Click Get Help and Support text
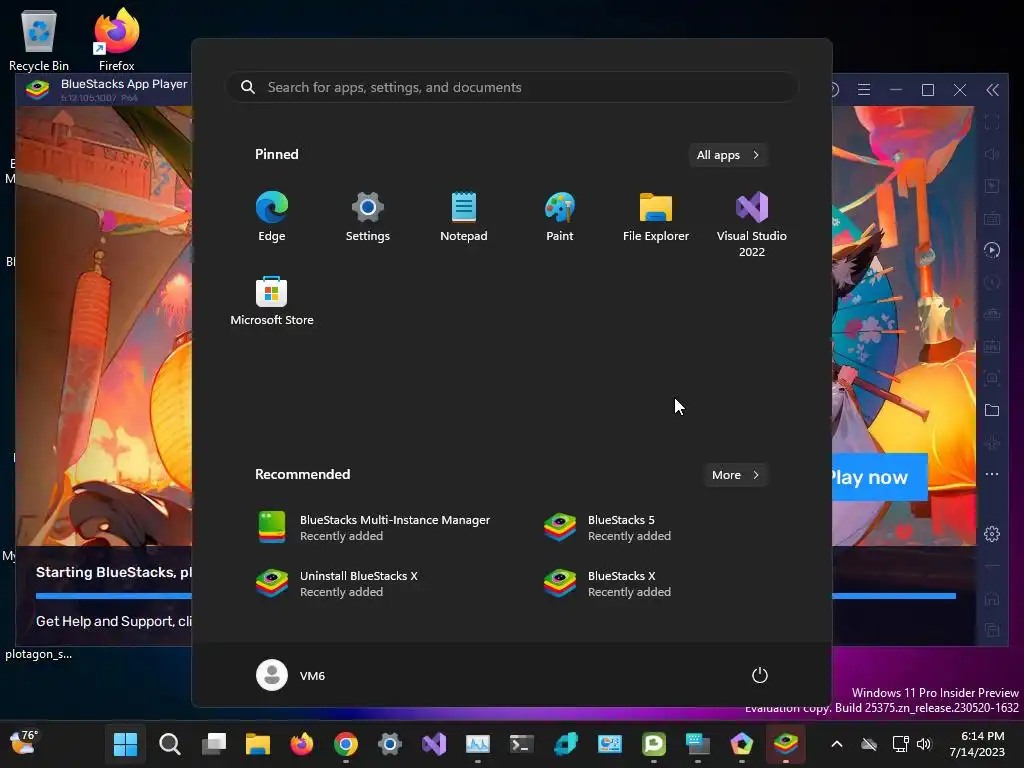This screenshot has width=1024, height=768. [114, 621]
